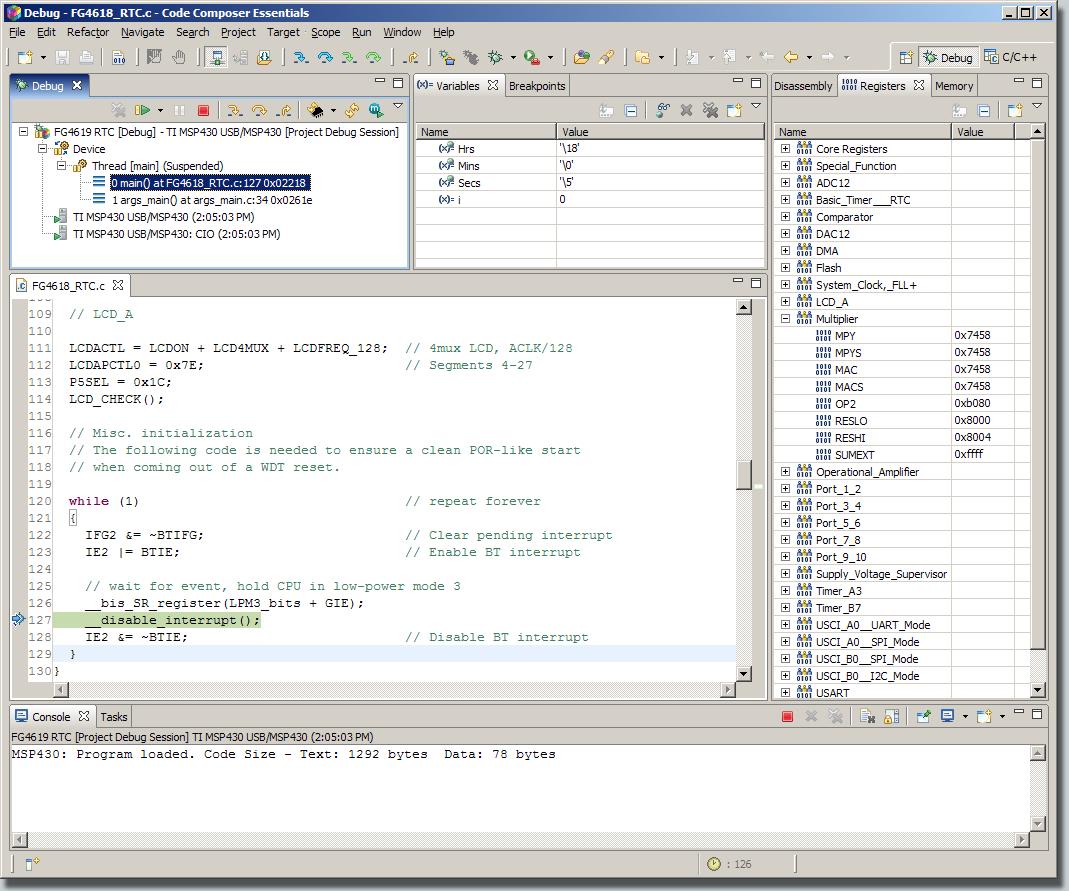The height and width of the screenshot is (891, 1069).
Task: Expand the ADC12 register group
Action: point(785,183)
